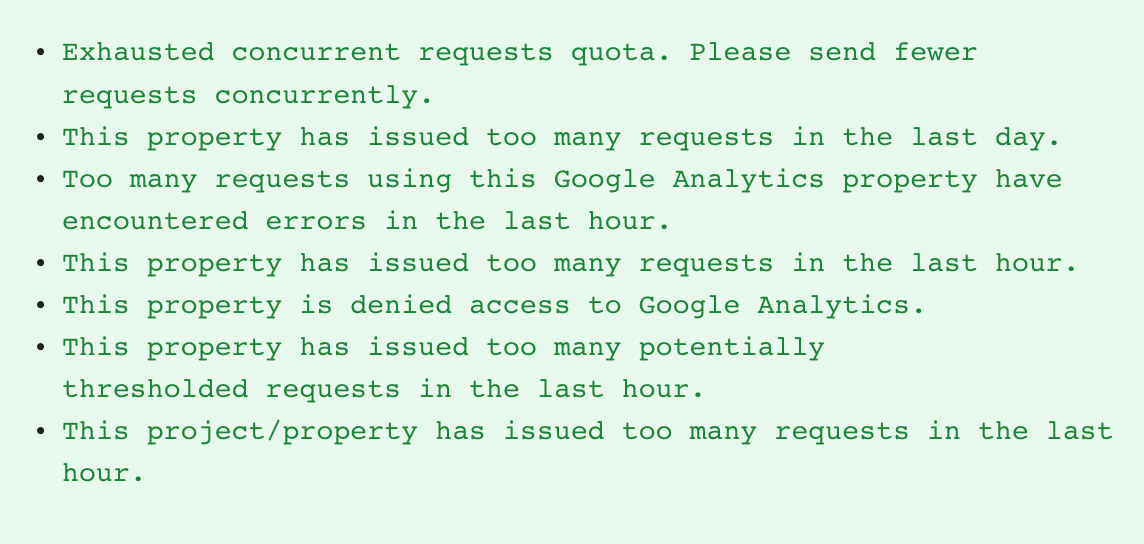Screen dimensions: 1144x544
Task: Click the bullet dot before "This property is denied"
Action: (40, 305)
